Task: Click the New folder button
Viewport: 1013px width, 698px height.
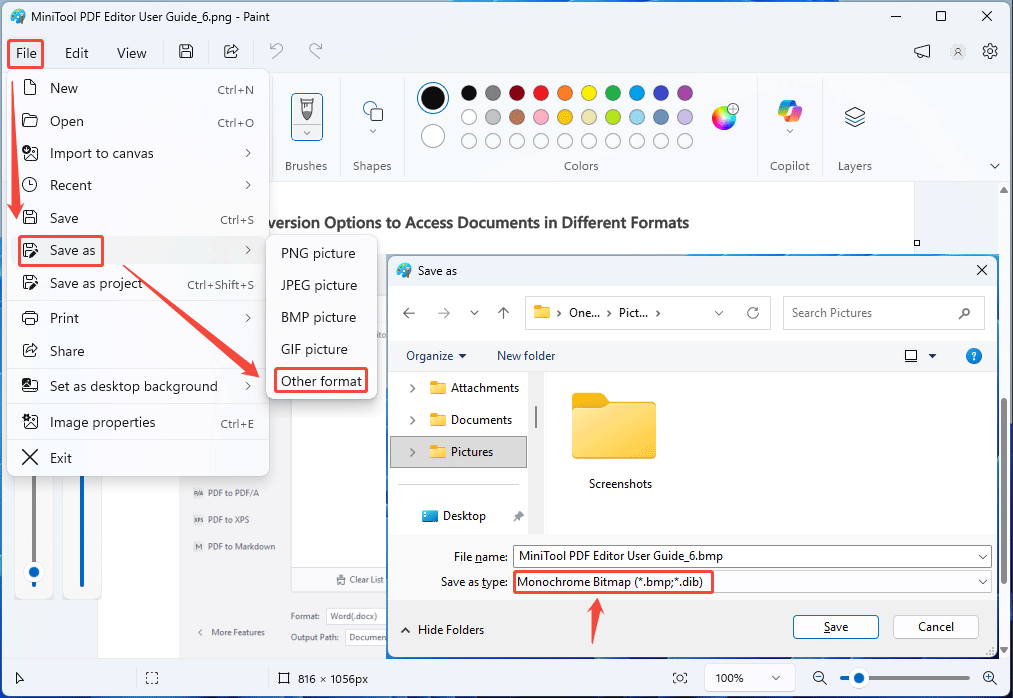Action: pyautogui.click(x=526, y=356)
